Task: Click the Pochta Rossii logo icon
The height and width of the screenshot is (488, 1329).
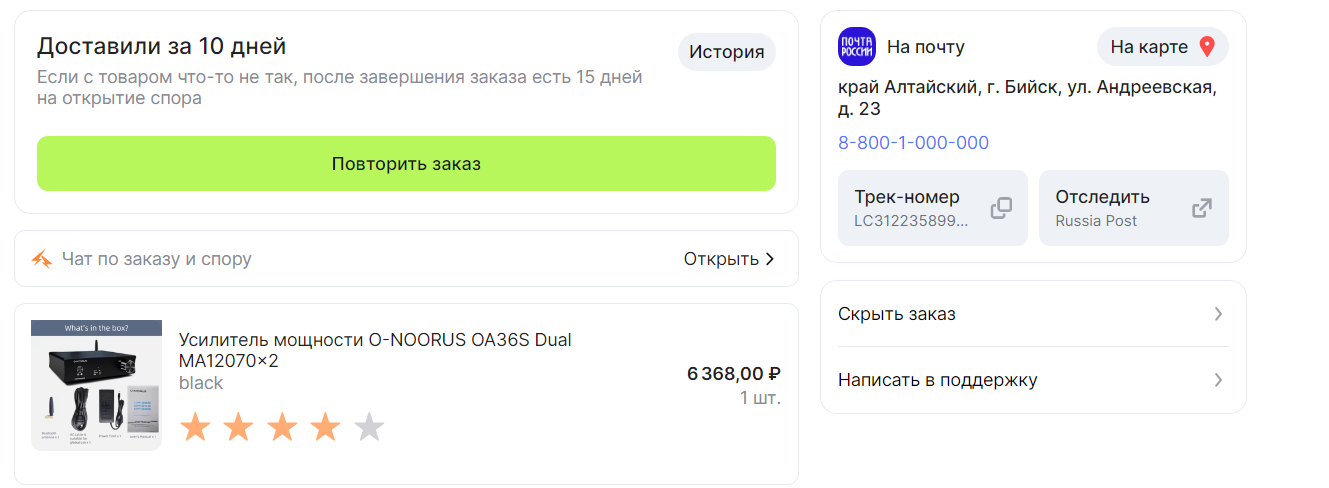Action: click(x=856, y=47)
